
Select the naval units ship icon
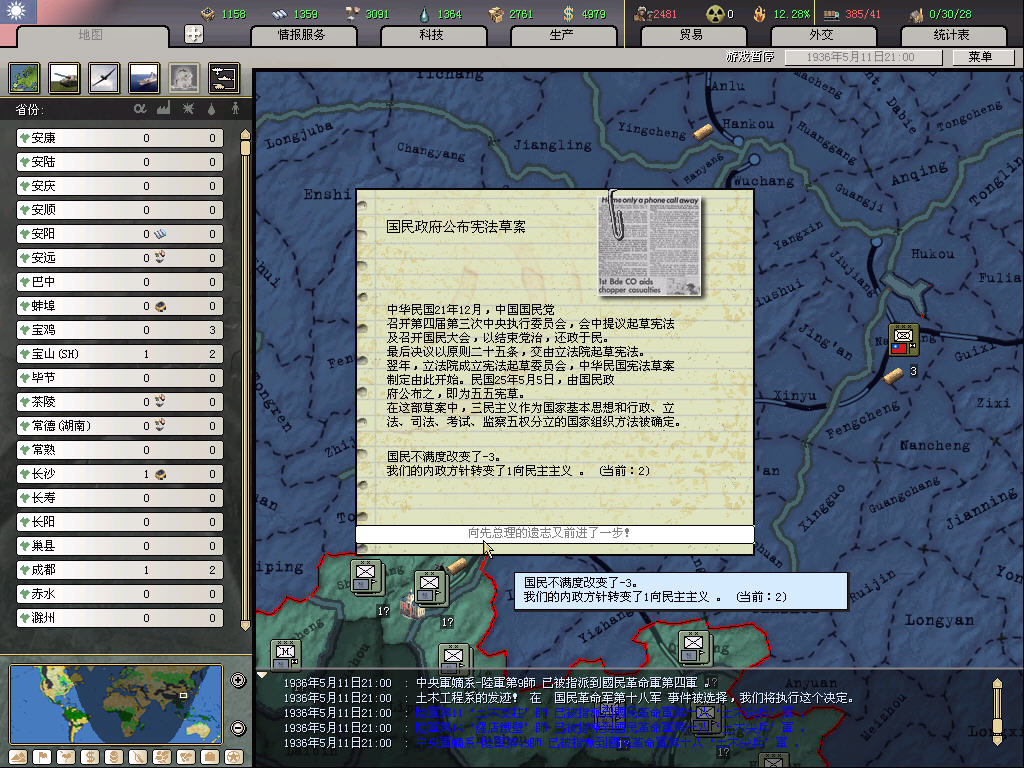(x=144, y=78)
